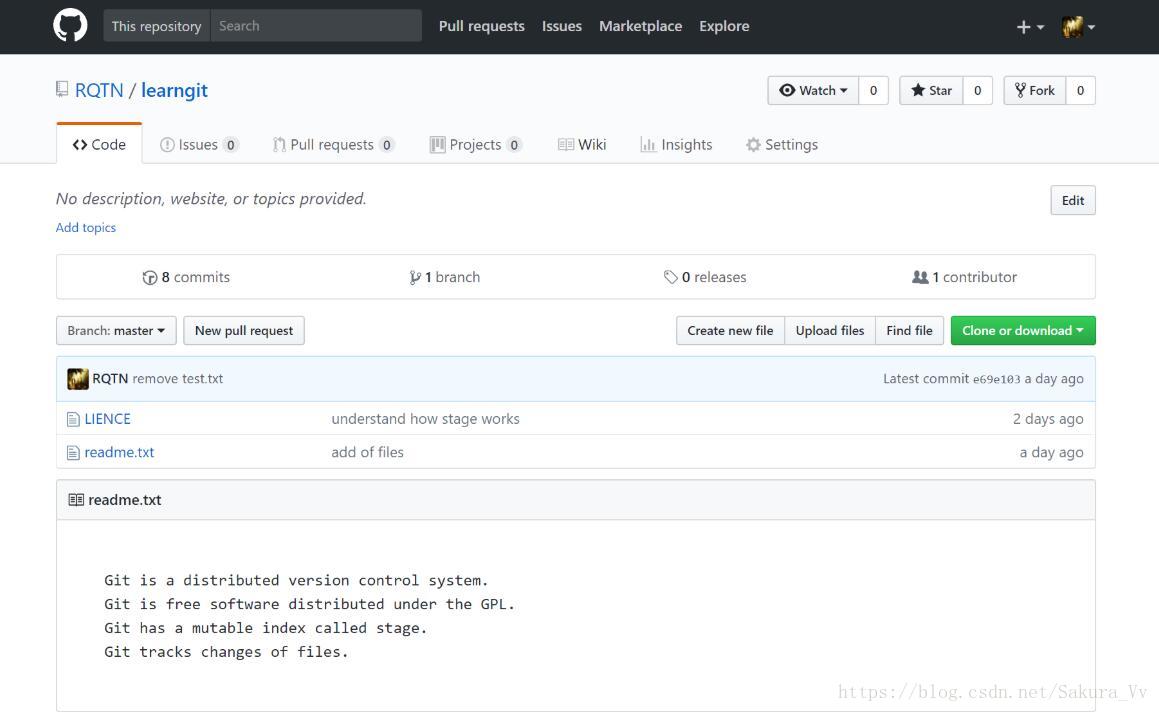
Task: Open the Projects tab
Action: pos(476,145)
